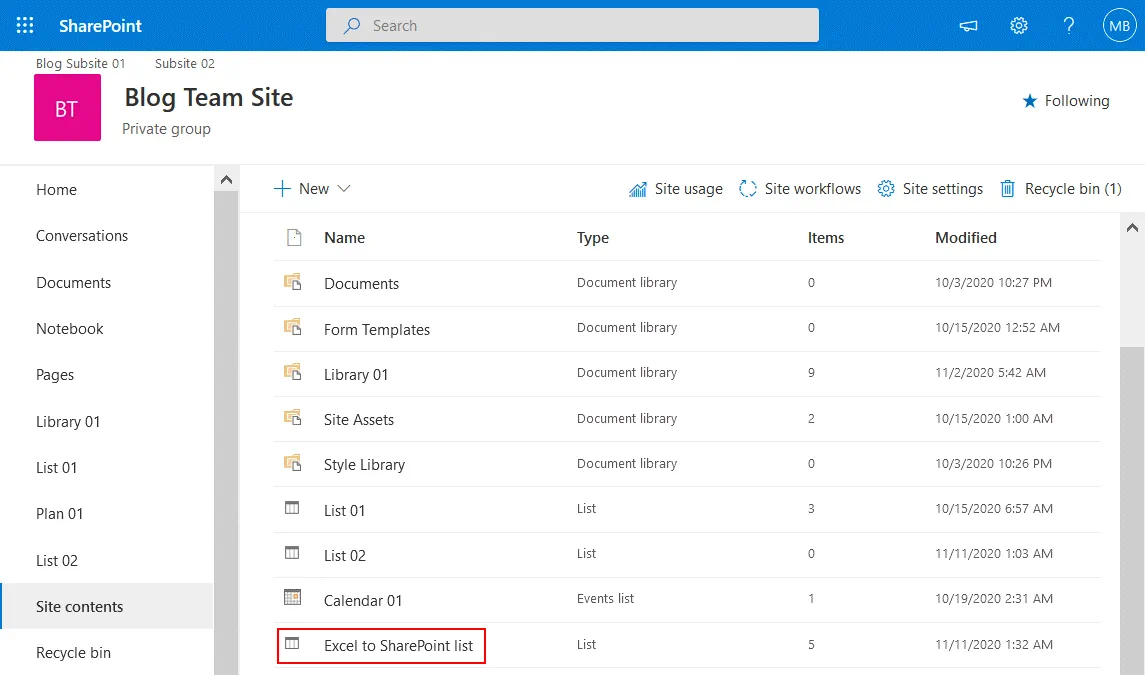Expand the New dropdown menu
Image resolution: width=1145 pixels, height=675 pixels.
(x=312, y=189)
